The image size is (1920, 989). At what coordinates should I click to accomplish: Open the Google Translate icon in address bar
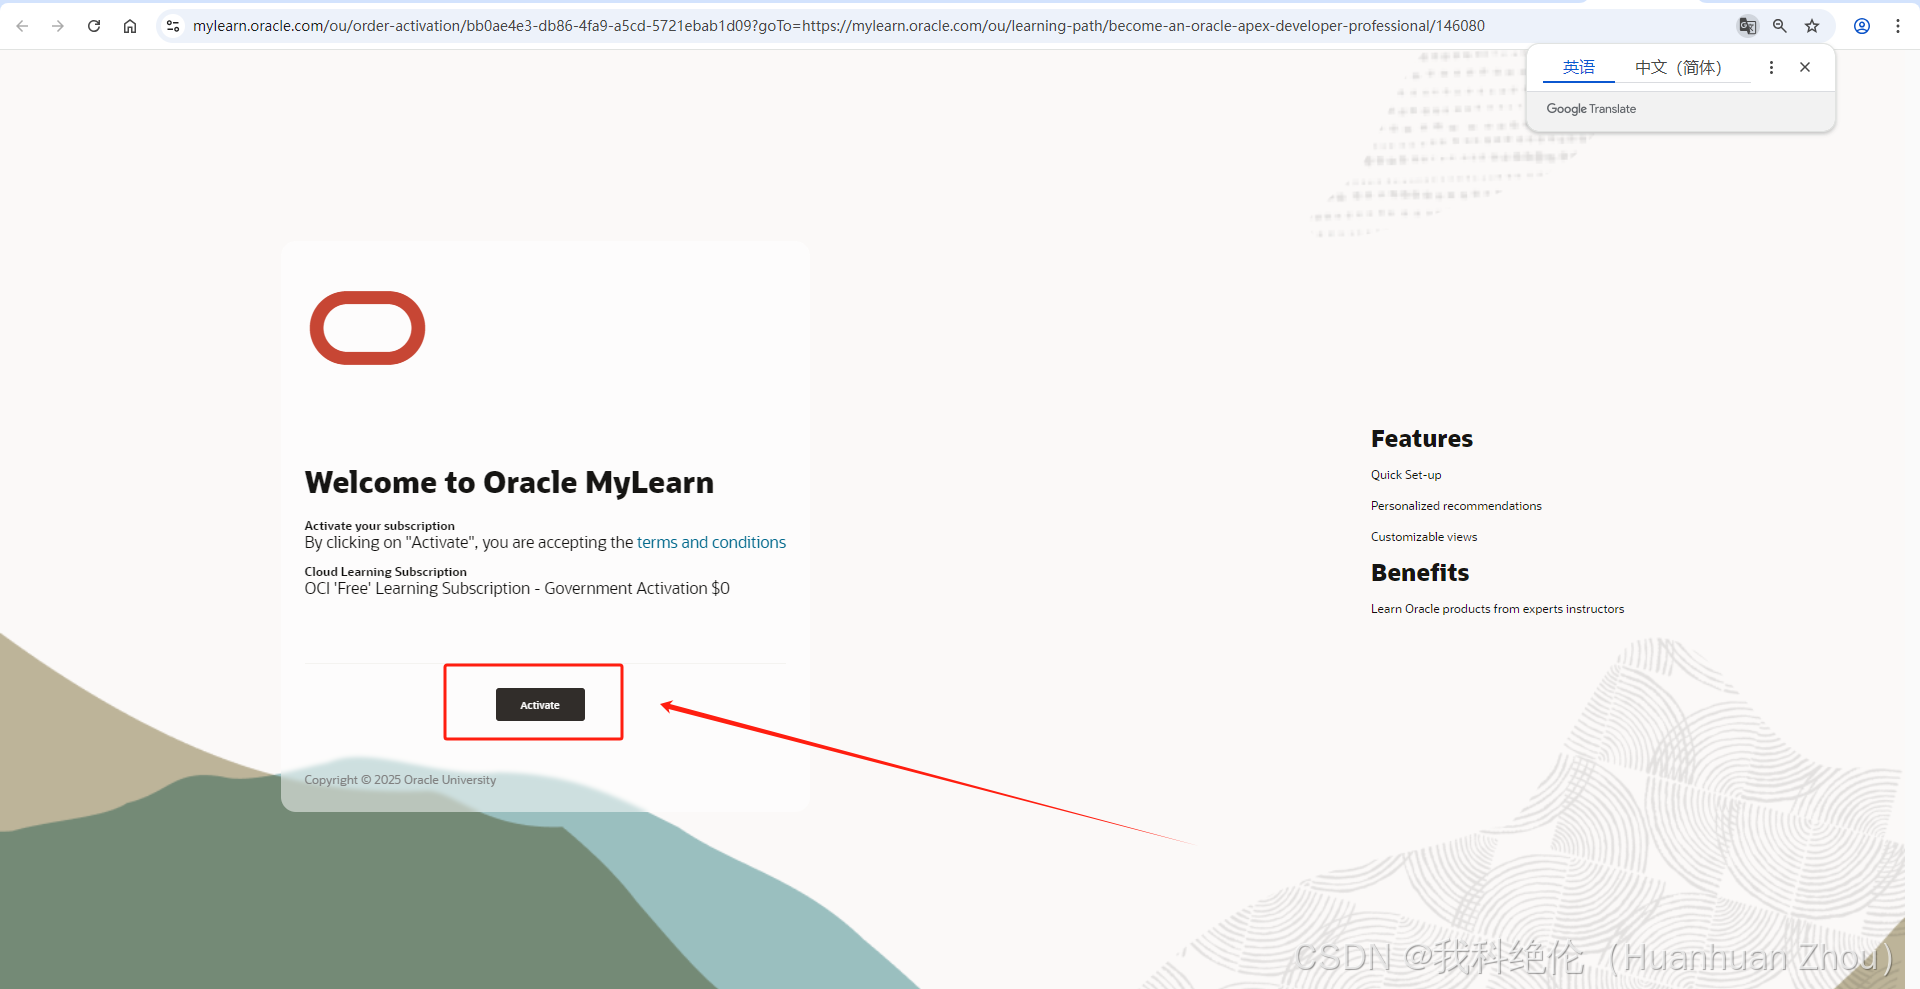pyautogui.click(x=1747, y=26)
